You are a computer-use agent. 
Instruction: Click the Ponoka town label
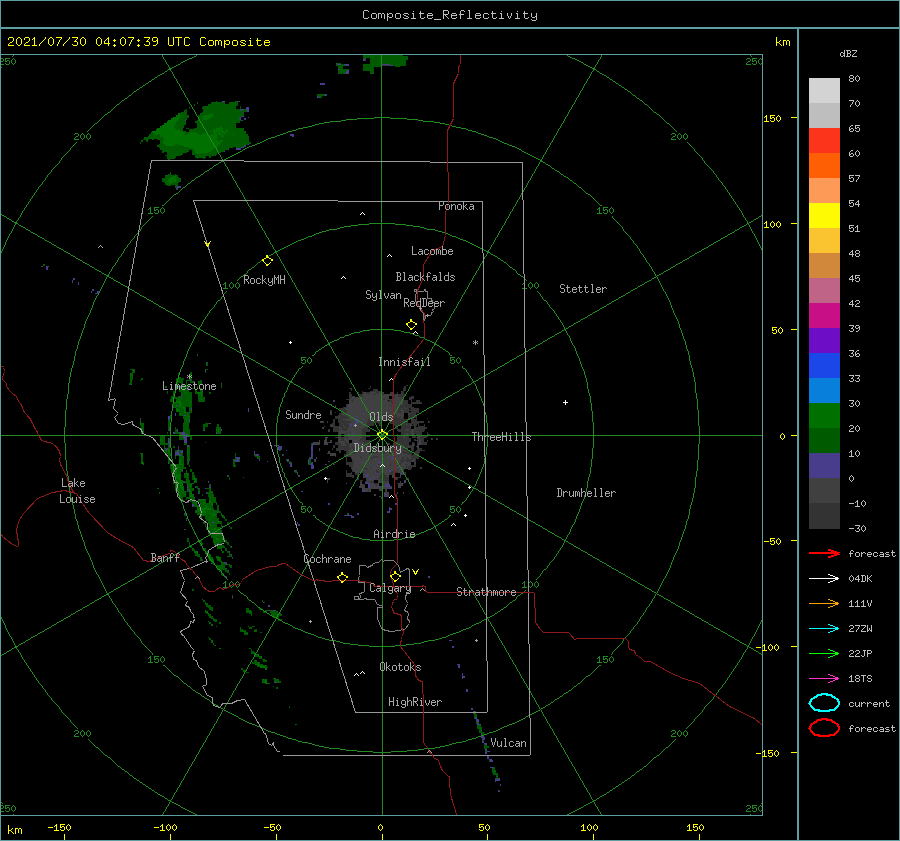click(456, 206)
